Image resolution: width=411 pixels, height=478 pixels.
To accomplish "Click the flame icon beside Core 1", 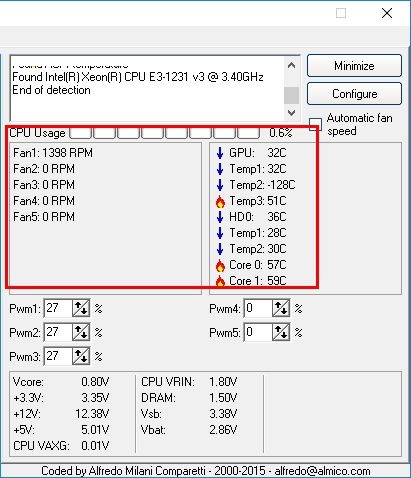I will (220, 282).
